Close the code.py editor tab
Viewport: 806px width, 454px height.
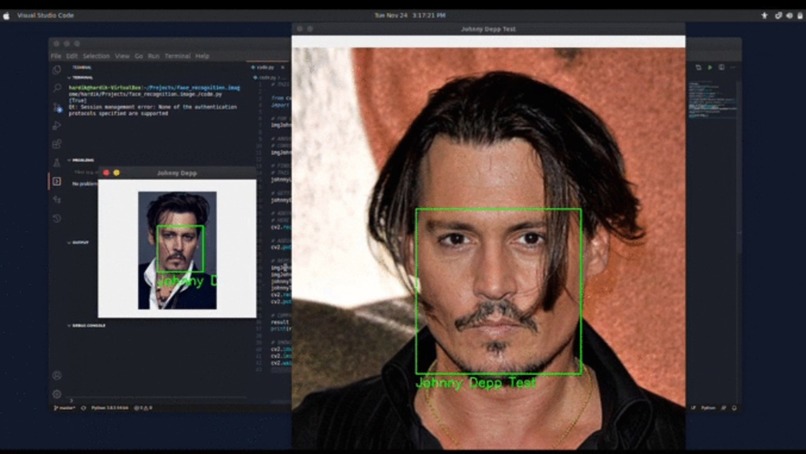[x=283, y=67]
